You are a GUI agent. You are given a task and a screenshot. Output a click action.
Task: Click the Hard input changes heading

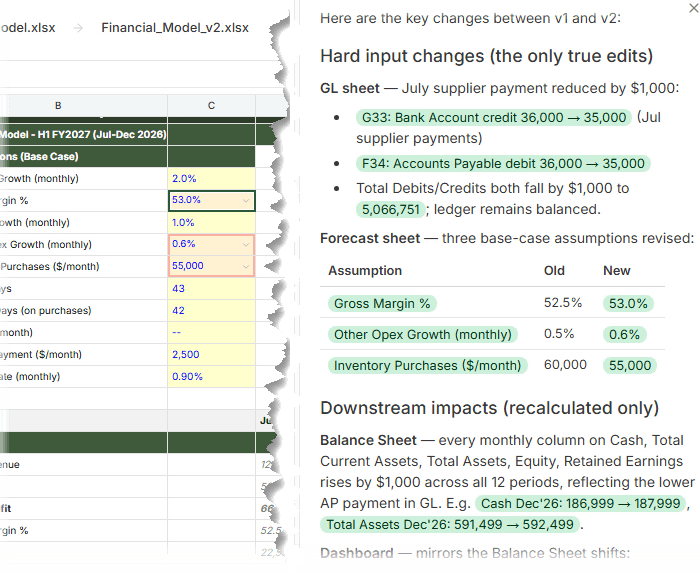click(x=487, y=56)
